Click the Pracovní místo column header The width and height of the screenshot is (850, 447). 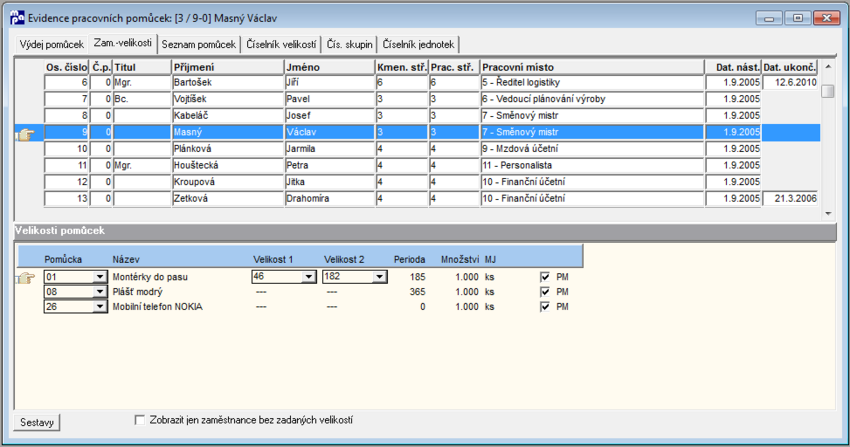[592, 67]
